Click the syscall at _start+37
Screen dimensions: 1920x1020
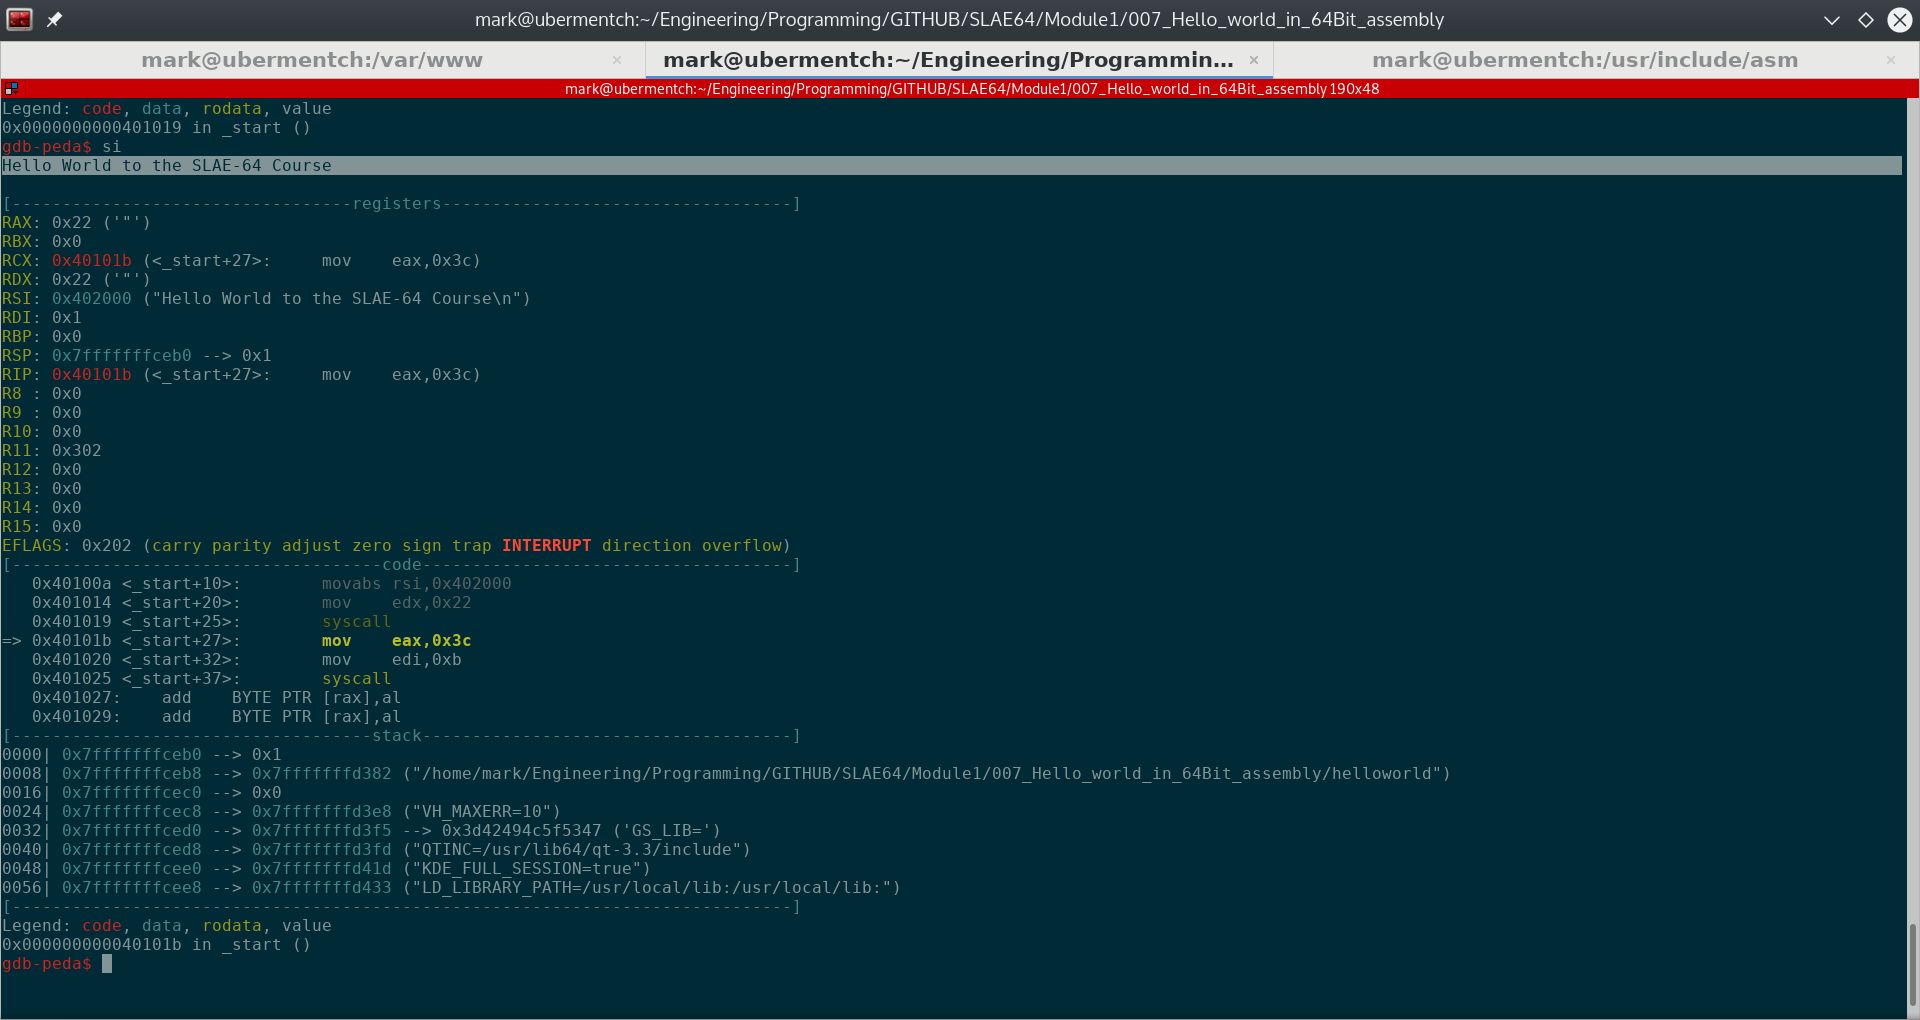[356, 679]
